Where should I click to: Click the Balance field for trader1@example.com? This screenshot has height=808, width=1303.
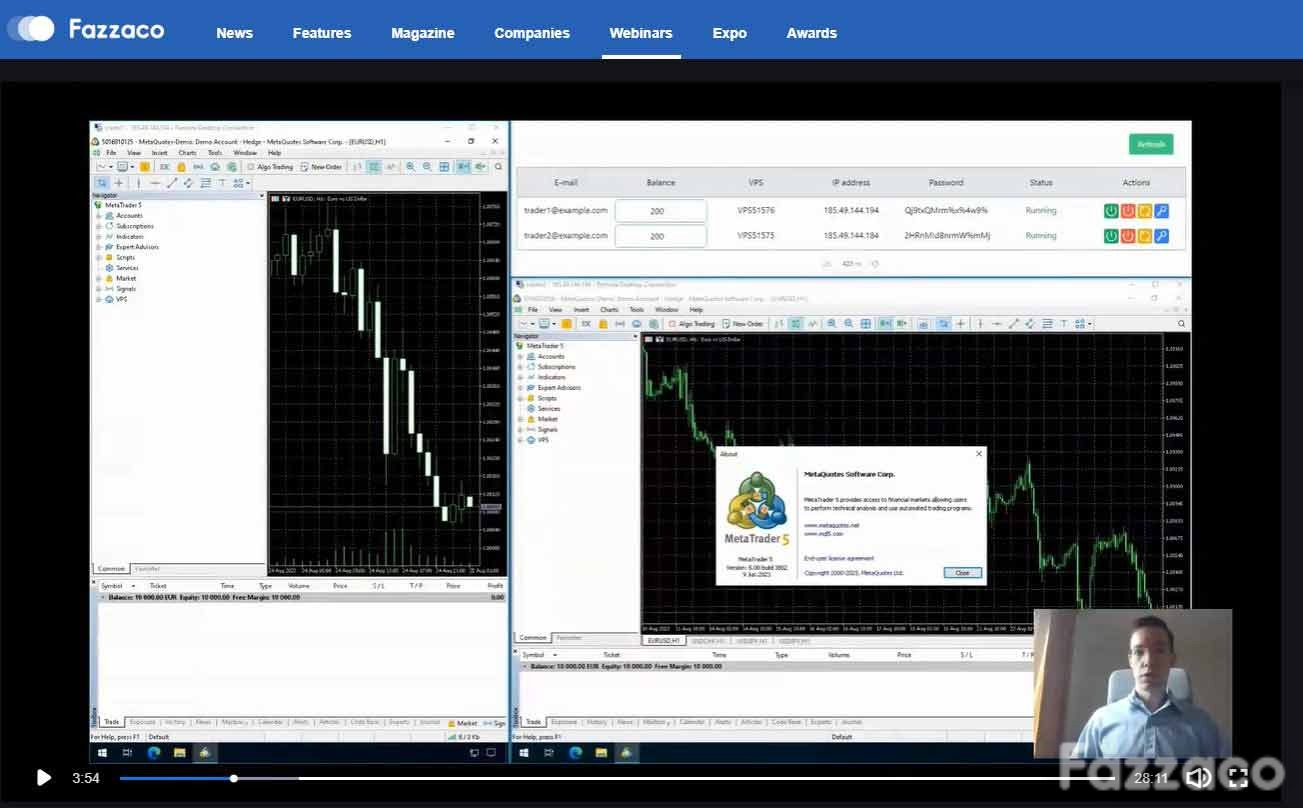click(x=660, y=211)
